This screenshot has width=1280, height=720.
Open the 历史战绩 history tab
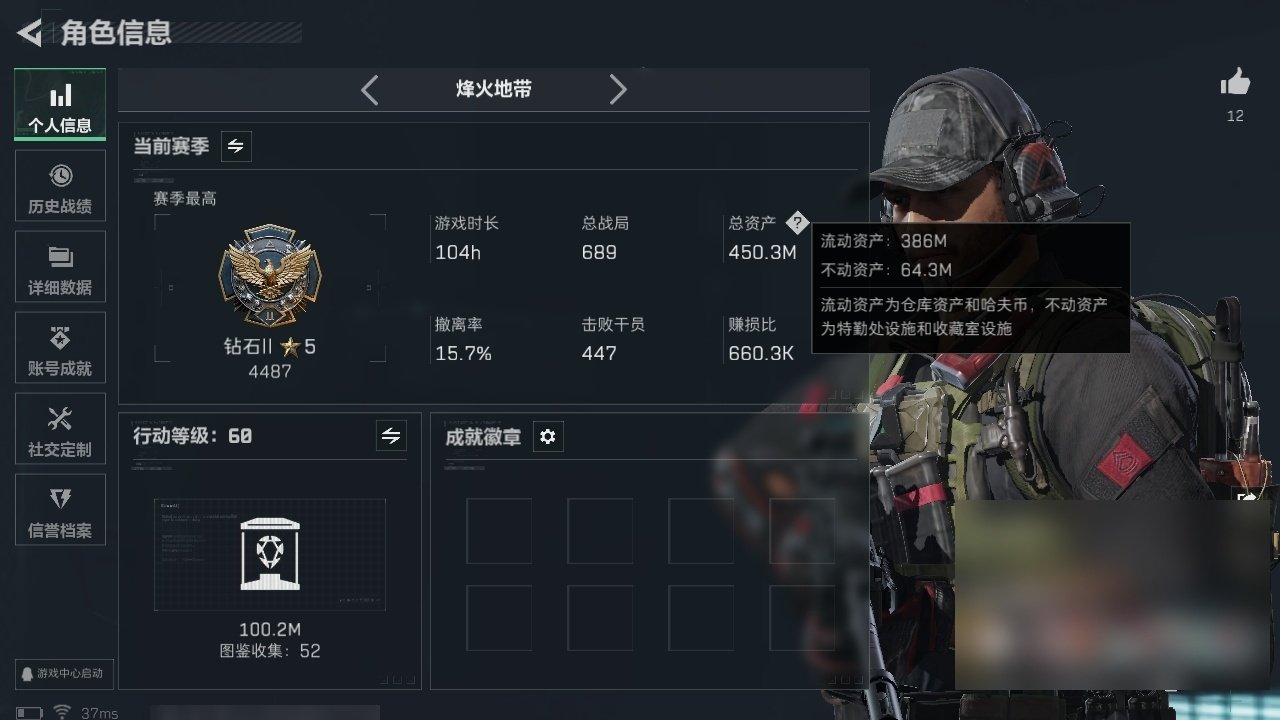coord(60,186)
